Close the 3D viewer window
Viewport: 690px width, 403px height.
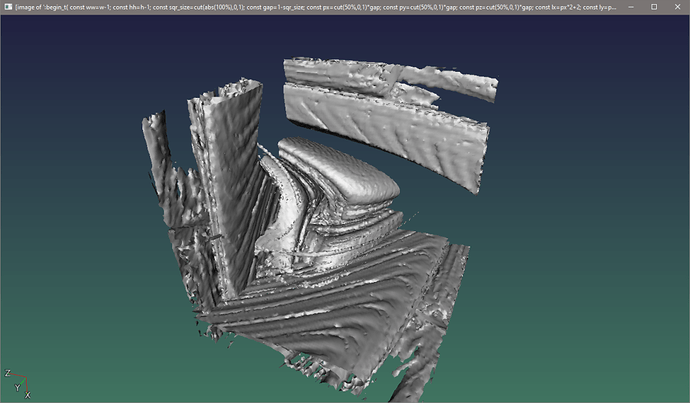[x=678, y=6]
